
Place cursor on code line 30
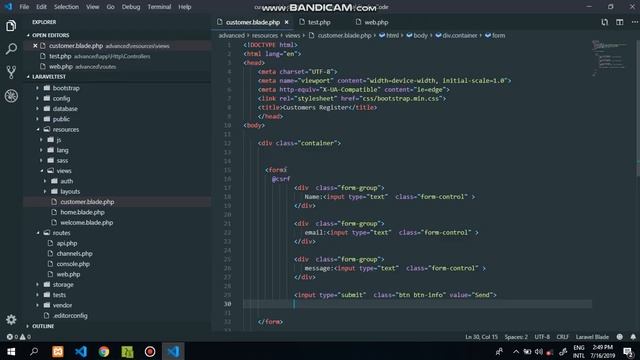click(x=417, y=304)
